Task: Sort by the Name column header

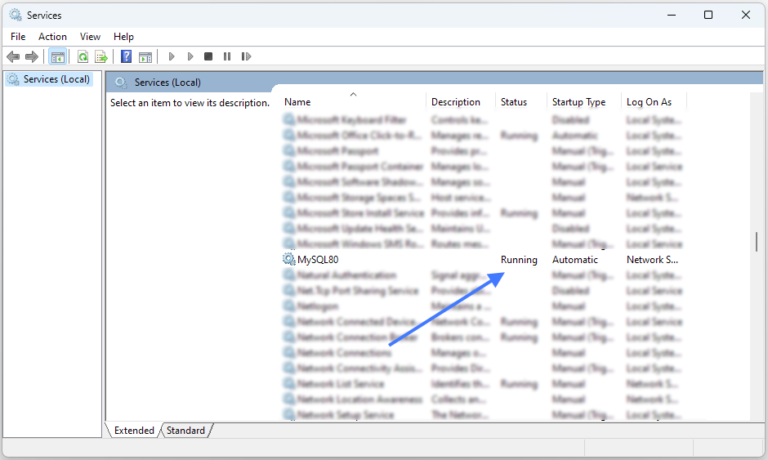Action: [353, 102]
